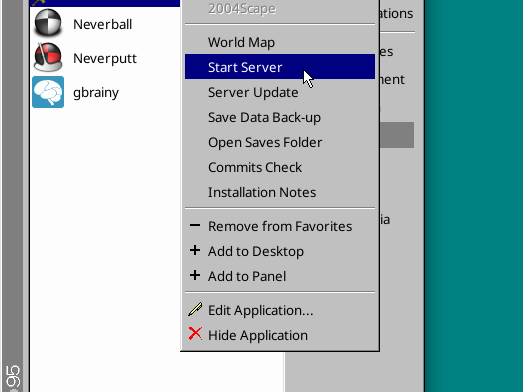Select the Neverputt text label
The width and height of the screenshot is (523, 392).
click(x=105, y=58)
